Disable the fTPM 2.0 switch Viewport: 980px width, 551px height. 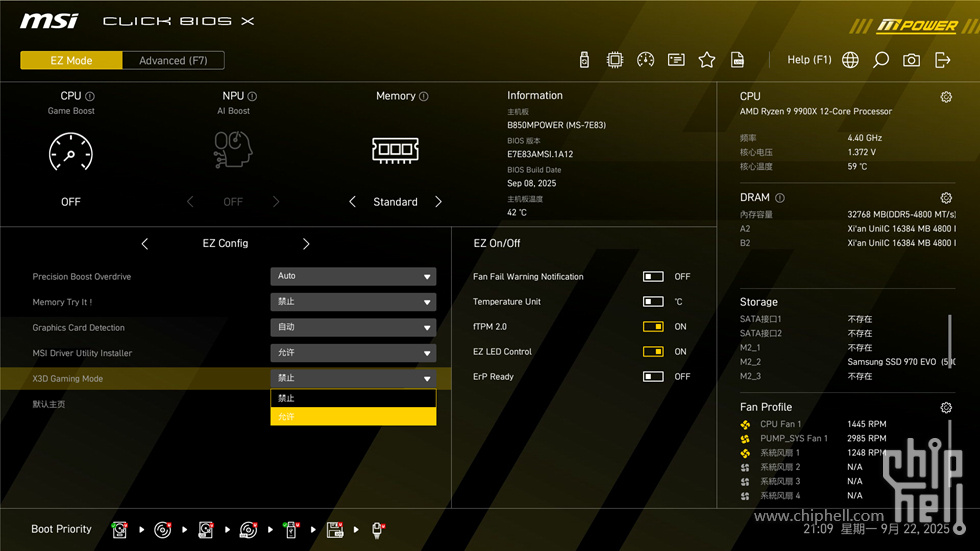tap(653, 327)
